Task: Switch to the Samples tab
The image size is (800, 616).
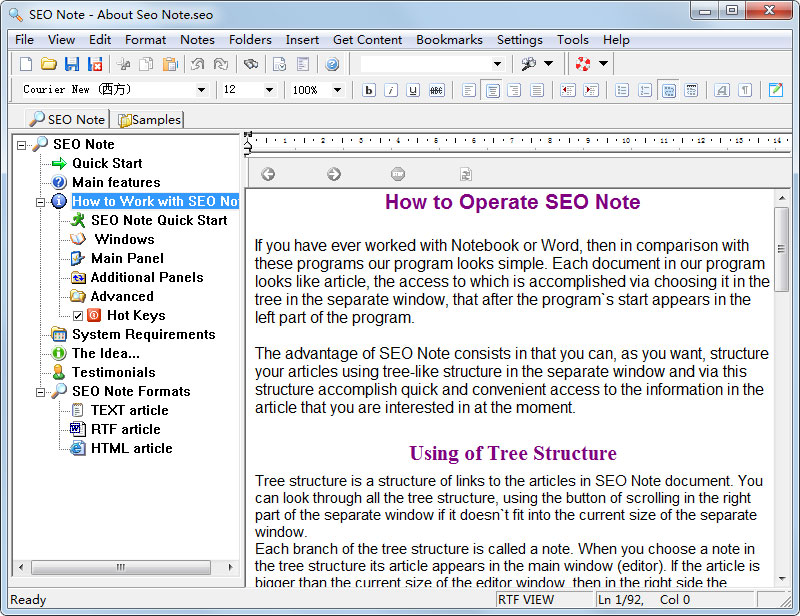Action: coord(149,120)
